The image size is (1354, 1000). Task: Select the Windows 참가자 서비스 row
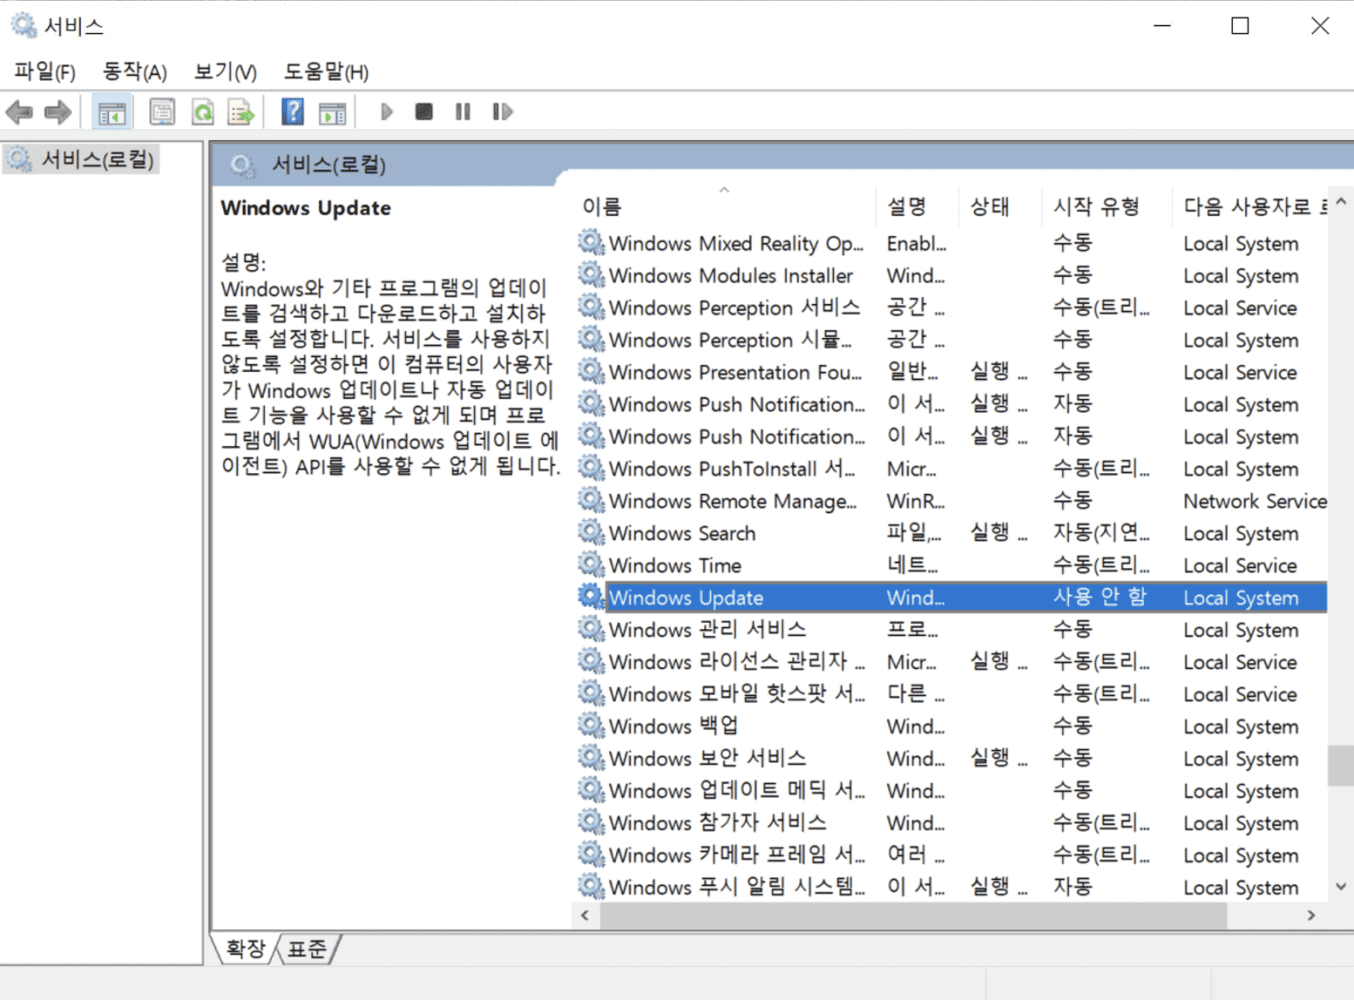951,822
